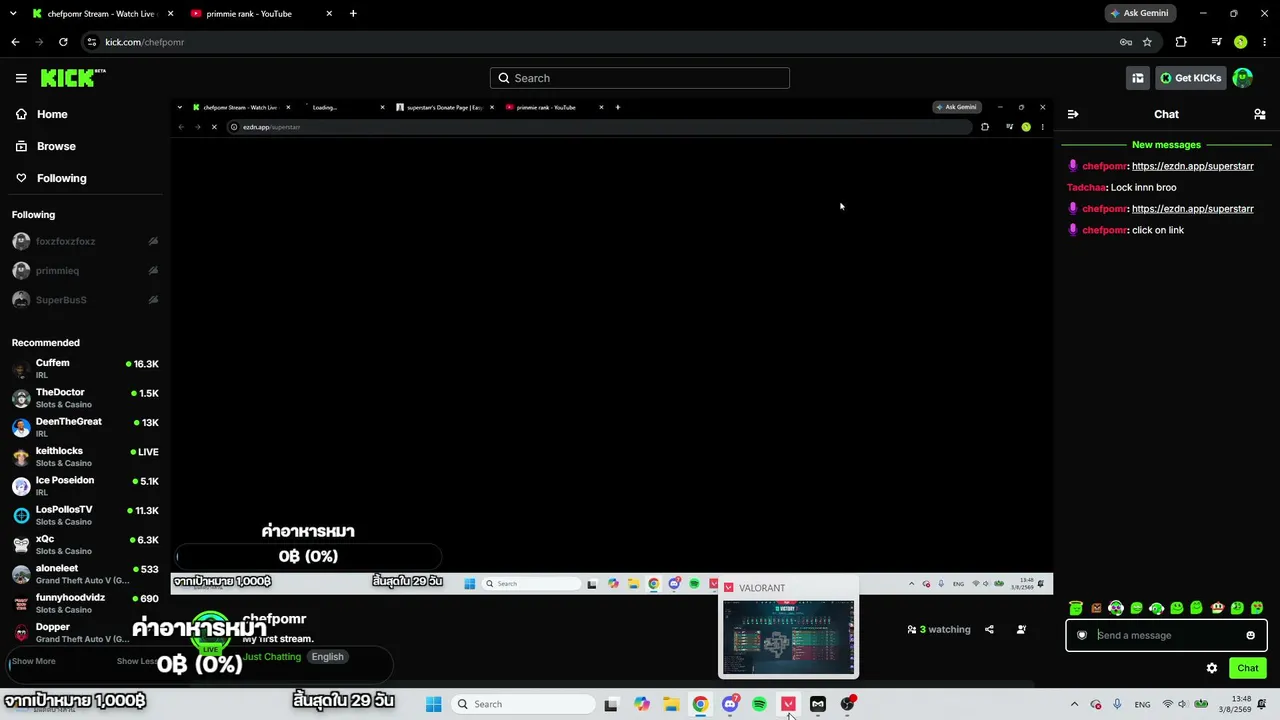Open recommended channel aloneleet
This screenshot has width=1280, height=720.
point(85,574)
